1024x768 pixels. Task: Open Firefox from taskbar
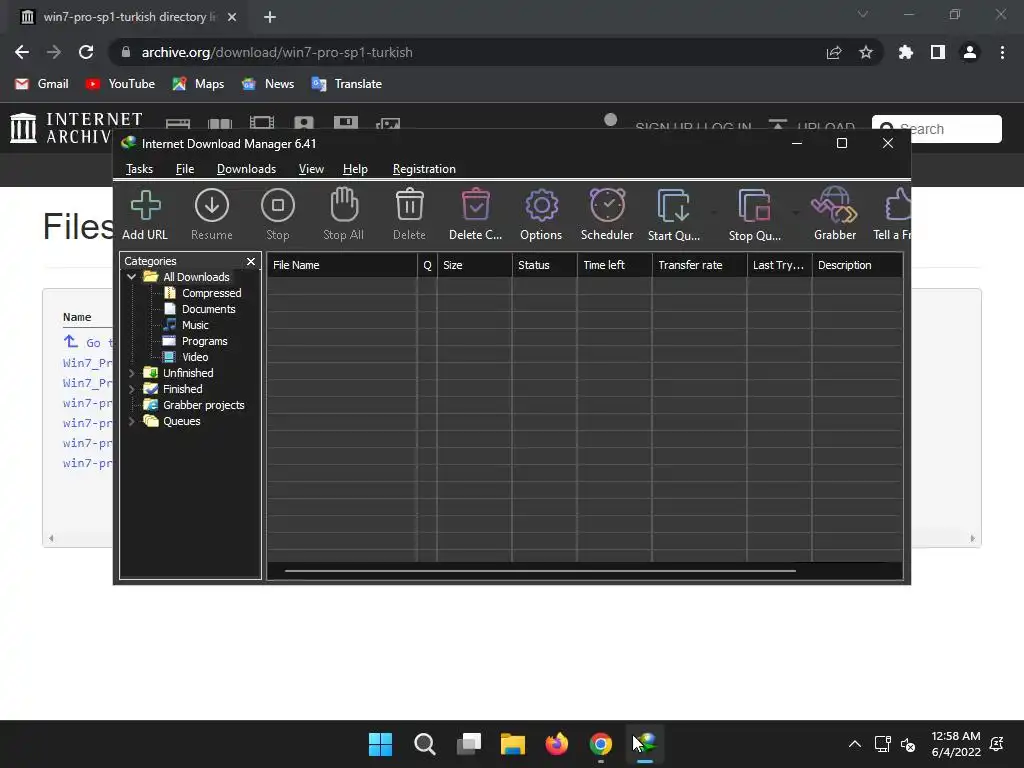pyautogui.click(x=556, y=744)
